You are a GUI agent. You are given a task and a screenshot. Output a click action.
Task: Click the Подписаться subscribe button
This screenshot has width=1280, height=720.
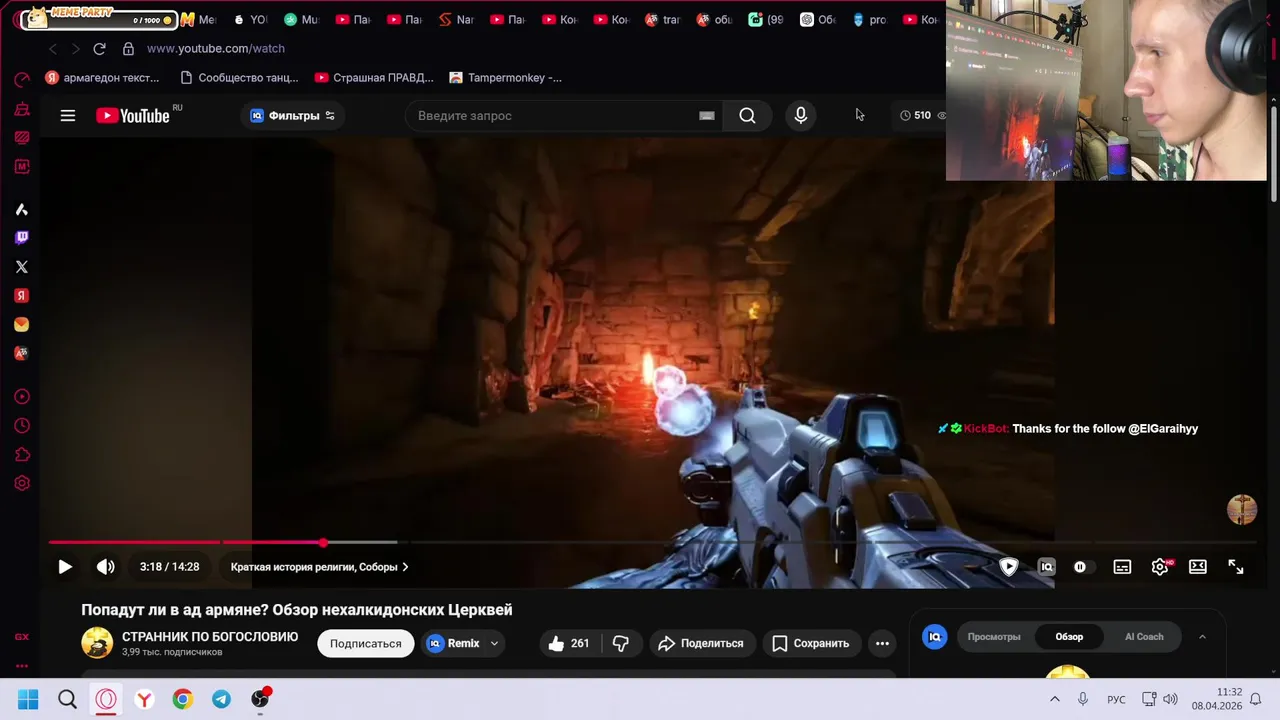[366, 644]
